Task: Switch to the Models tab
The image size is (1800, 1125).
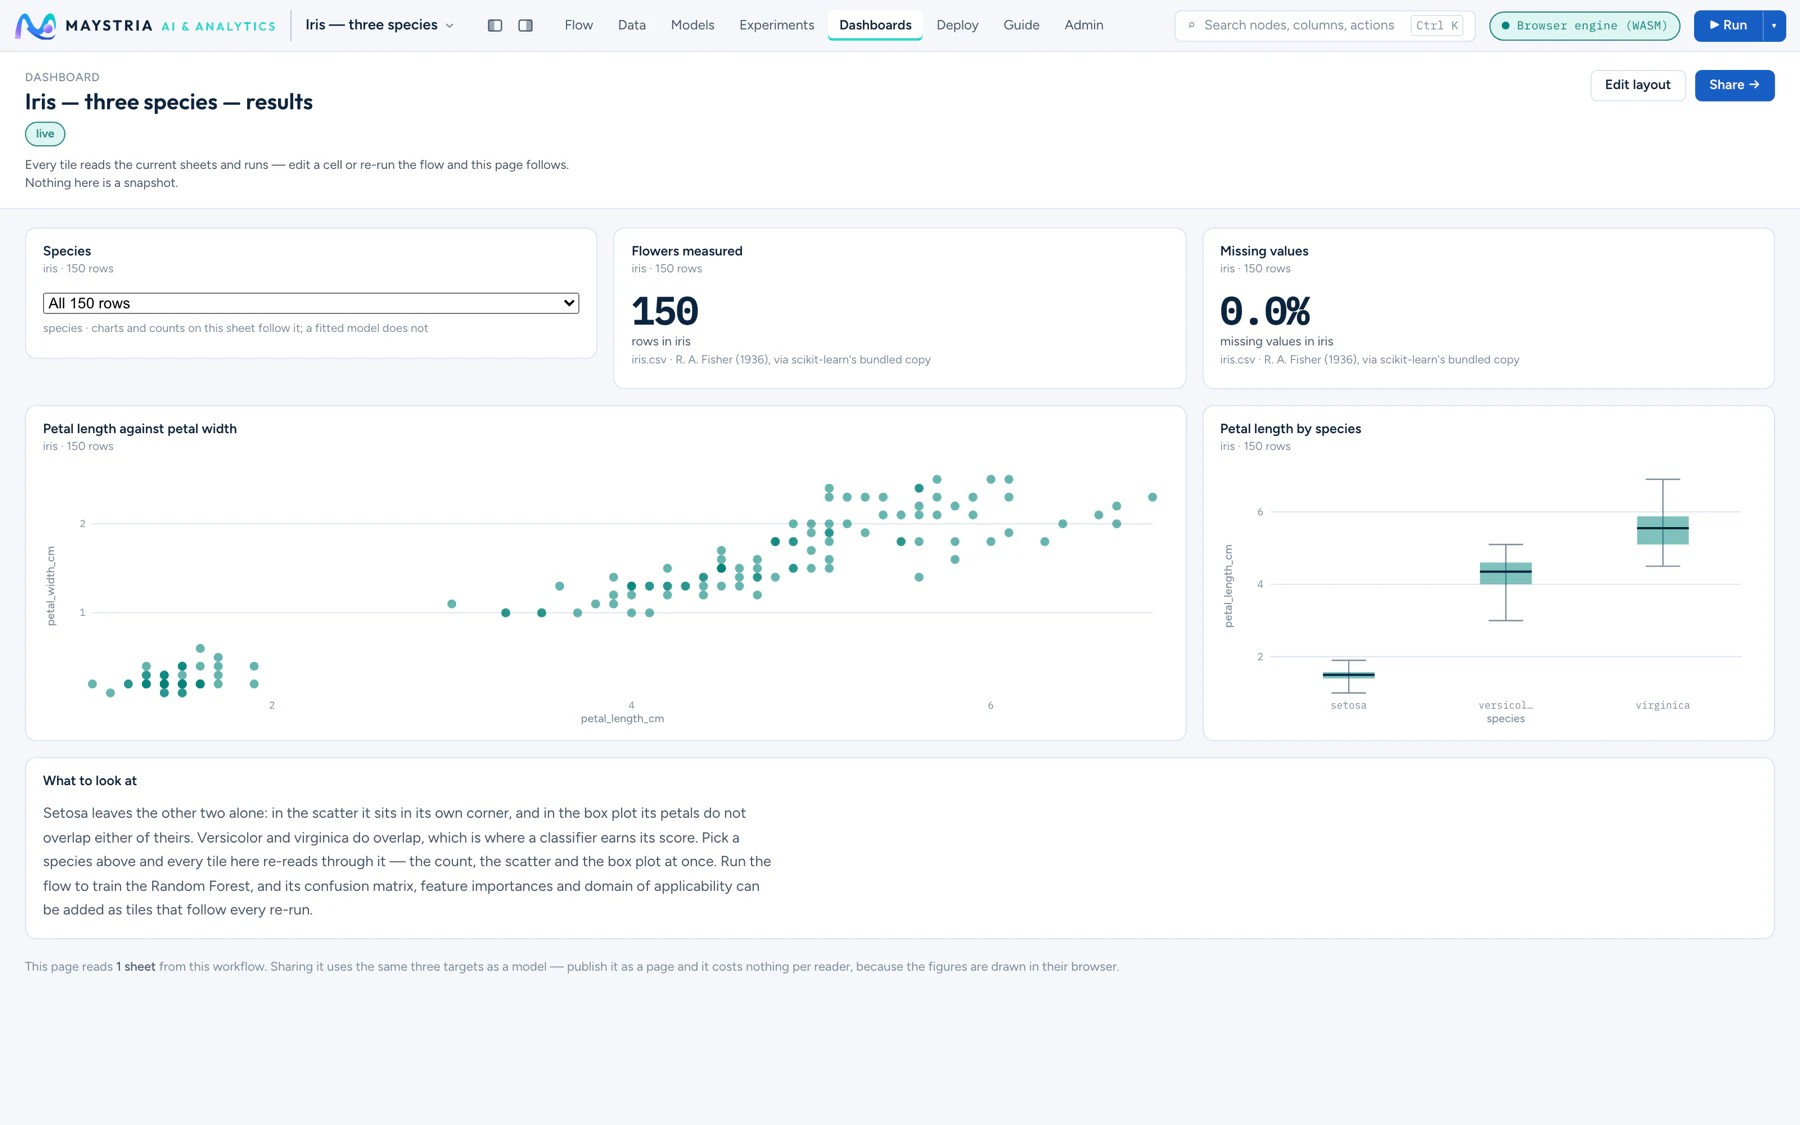Action: tap(692, 25)
